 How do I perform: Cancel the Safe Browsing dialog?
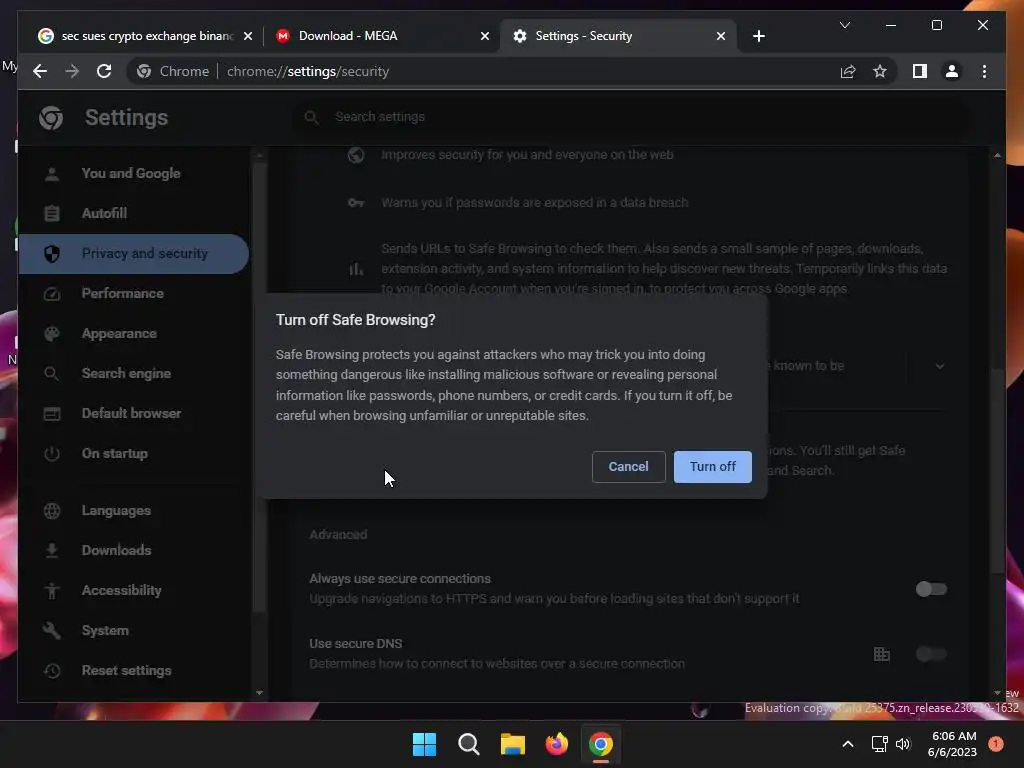[628, 466]
